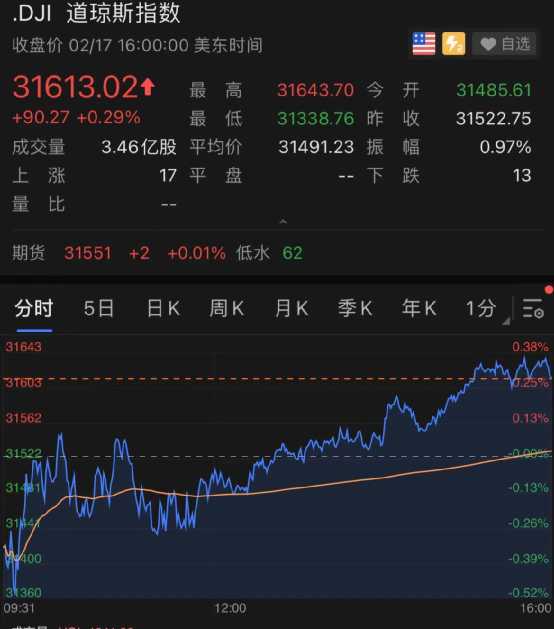The width and height of the screenshot is (554, 629).
Task: Tap the US flag market icon
Action: 424,43
